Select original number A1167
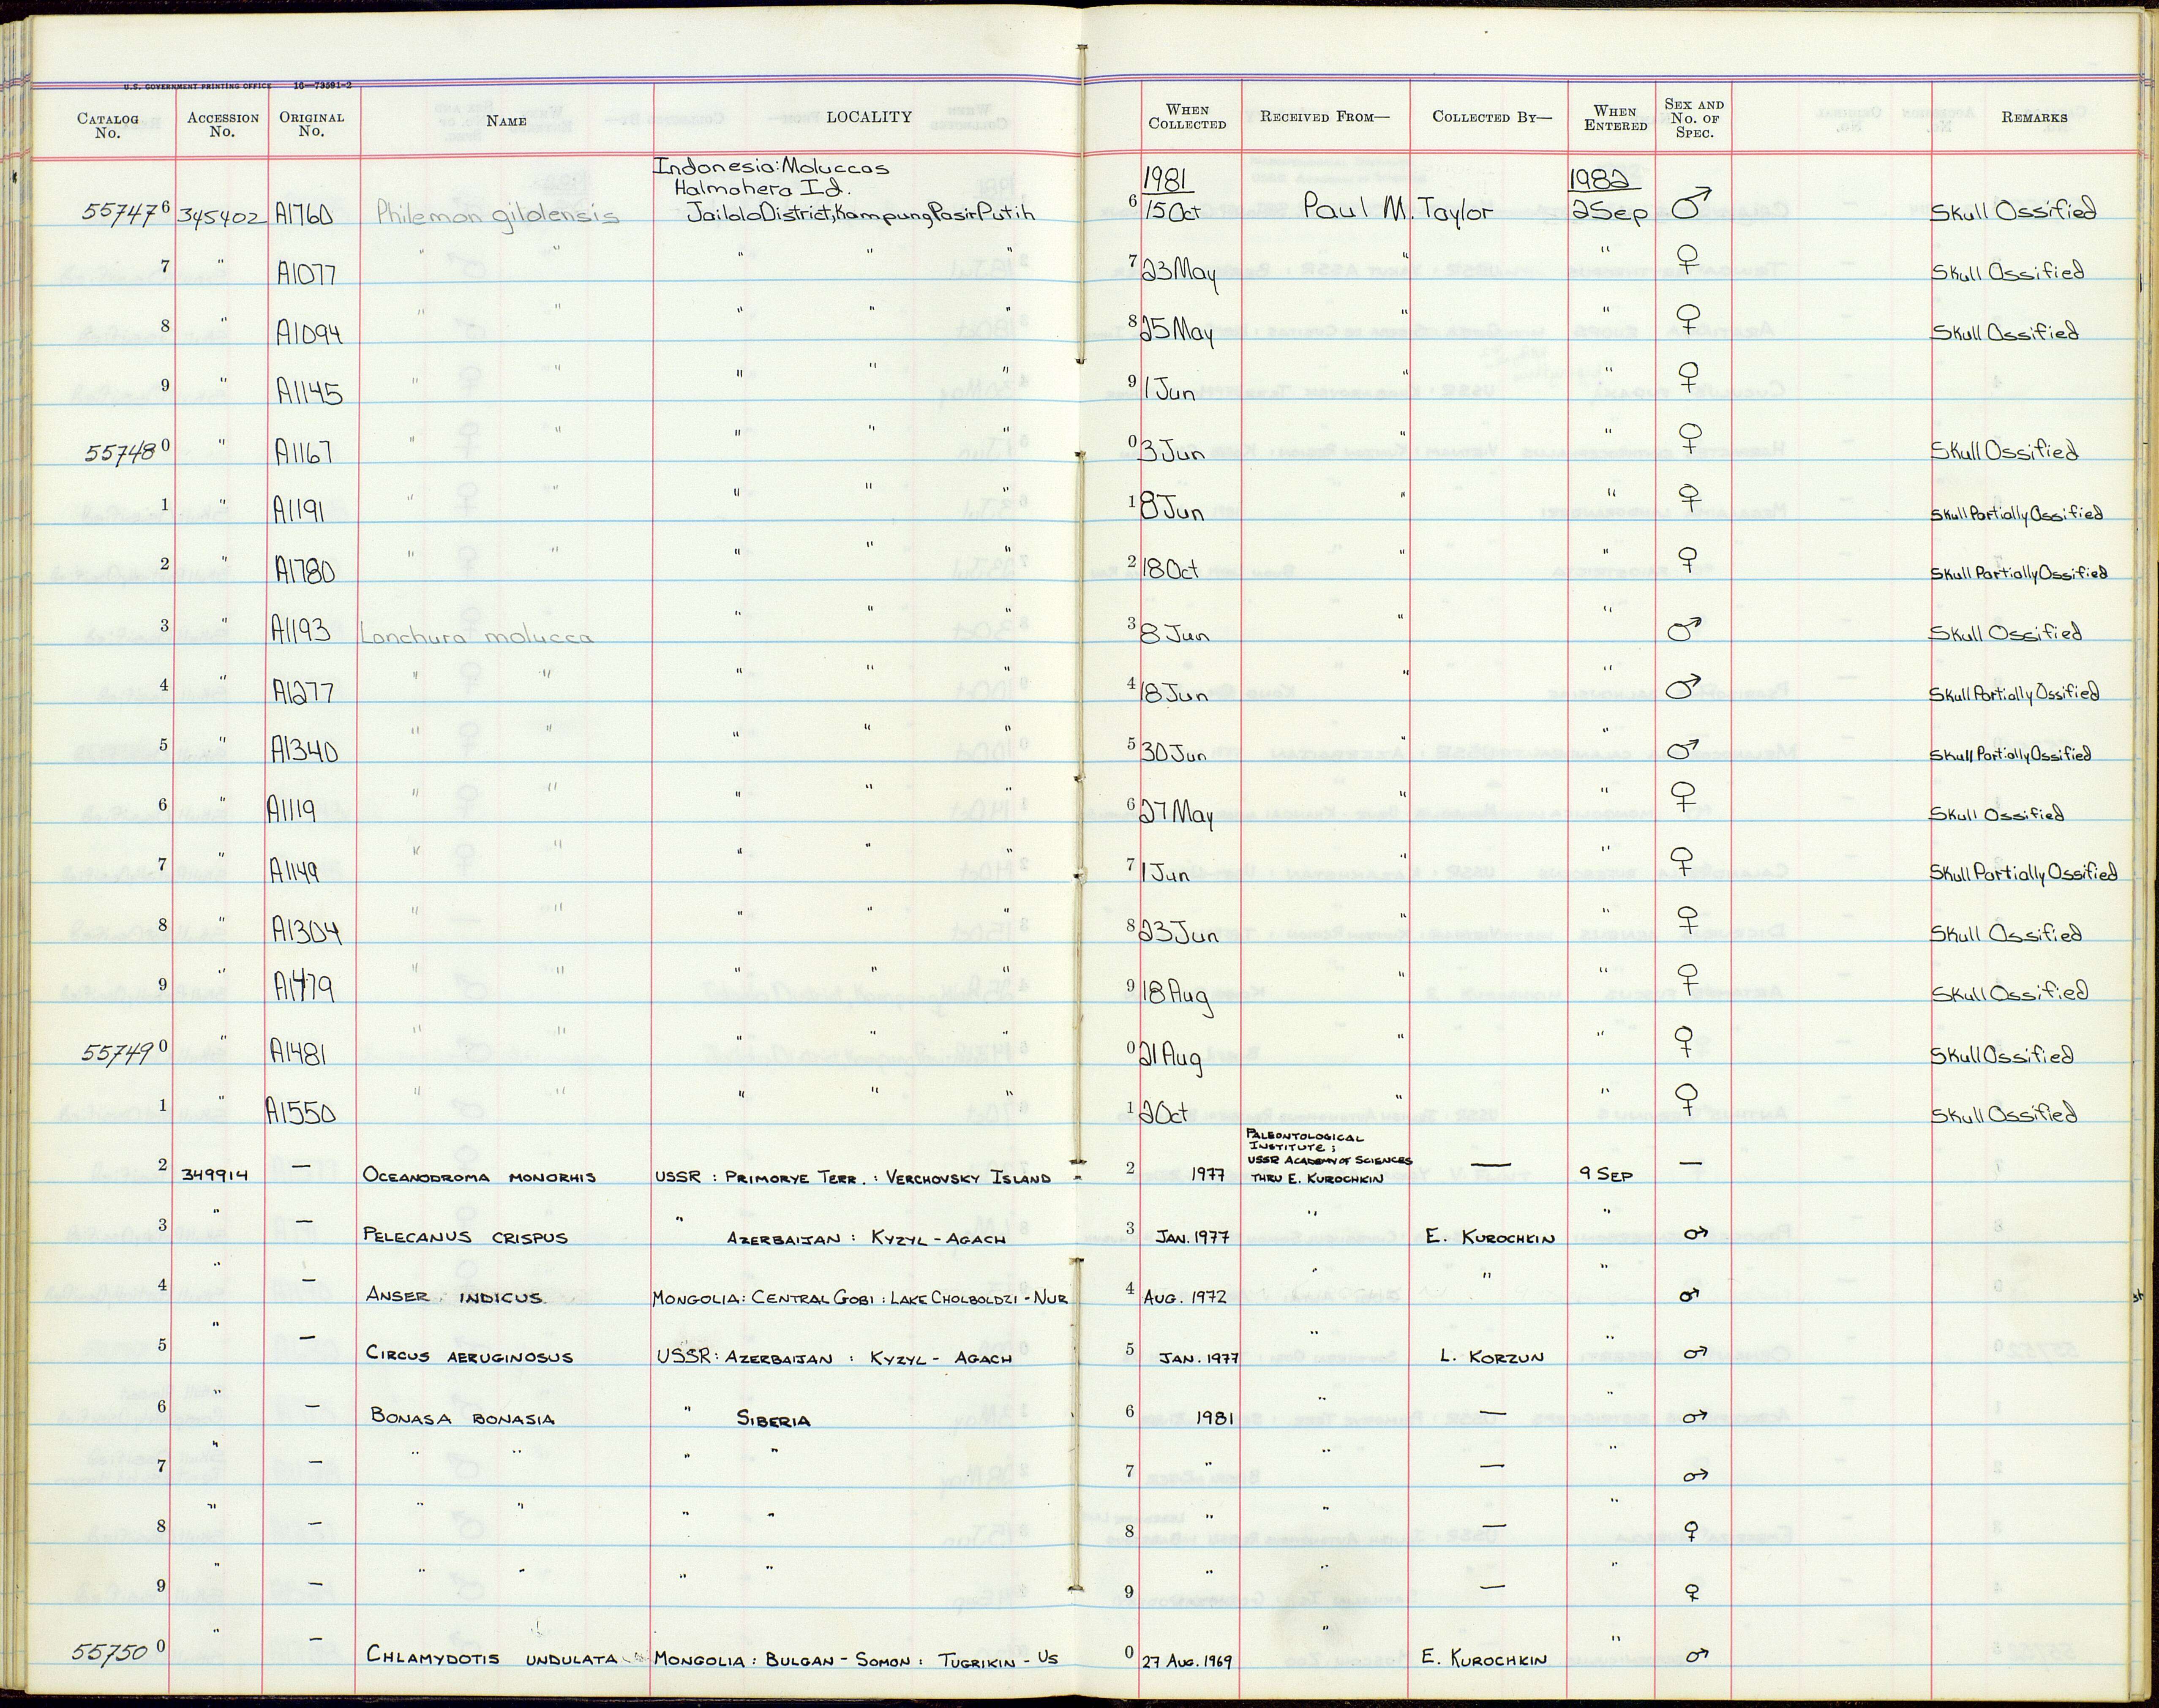Viewport: 2159px width, 1708px height. pos(305,452)
